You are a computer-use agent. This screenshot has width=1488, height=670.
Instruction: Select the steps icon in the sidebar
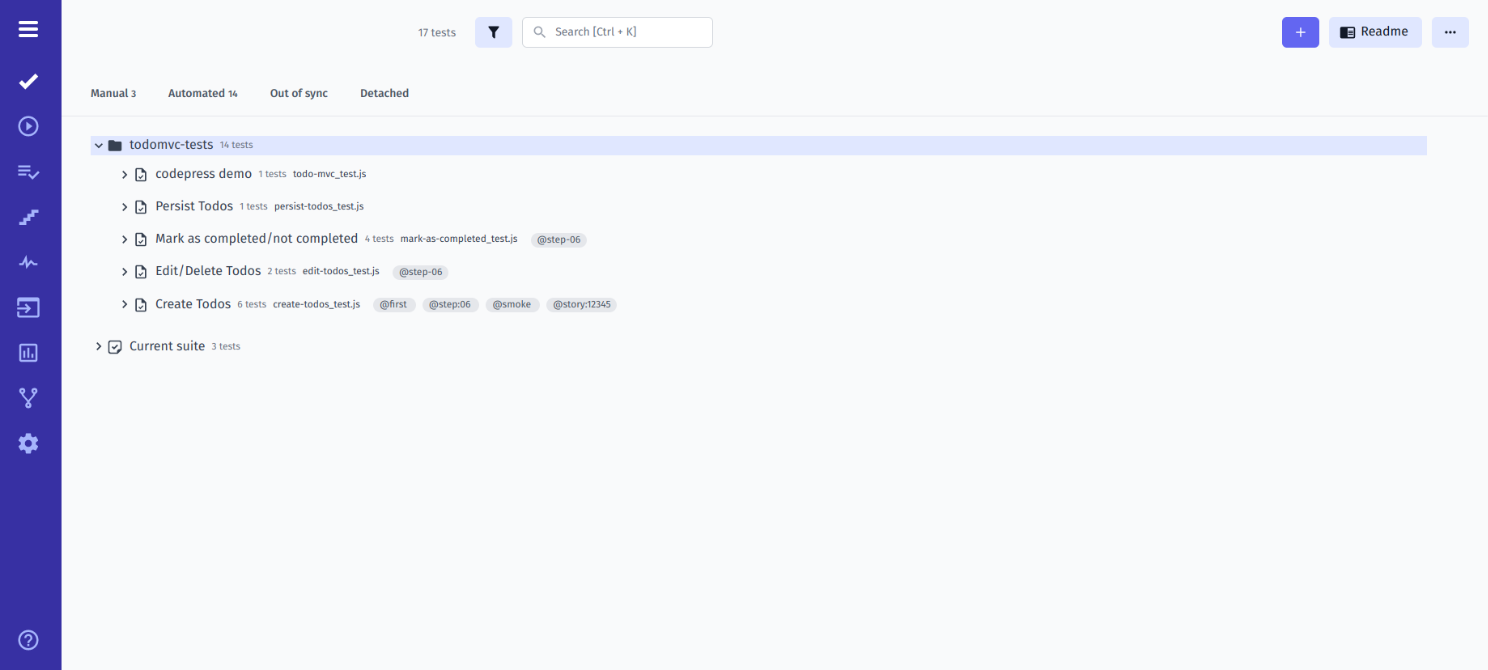28,217
